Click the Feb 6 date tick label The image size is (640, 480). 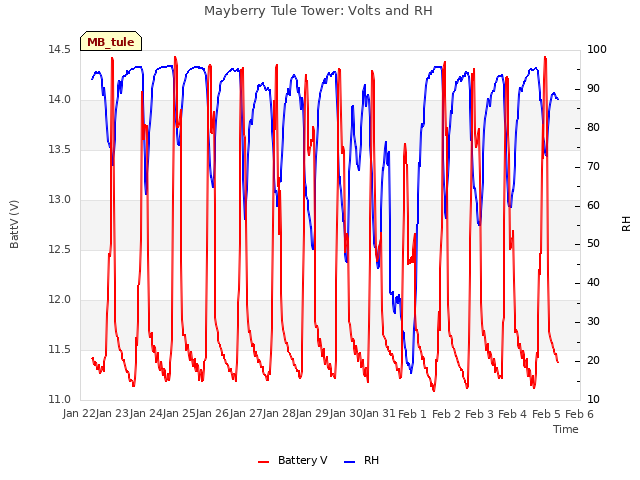[x=579, y=414]
